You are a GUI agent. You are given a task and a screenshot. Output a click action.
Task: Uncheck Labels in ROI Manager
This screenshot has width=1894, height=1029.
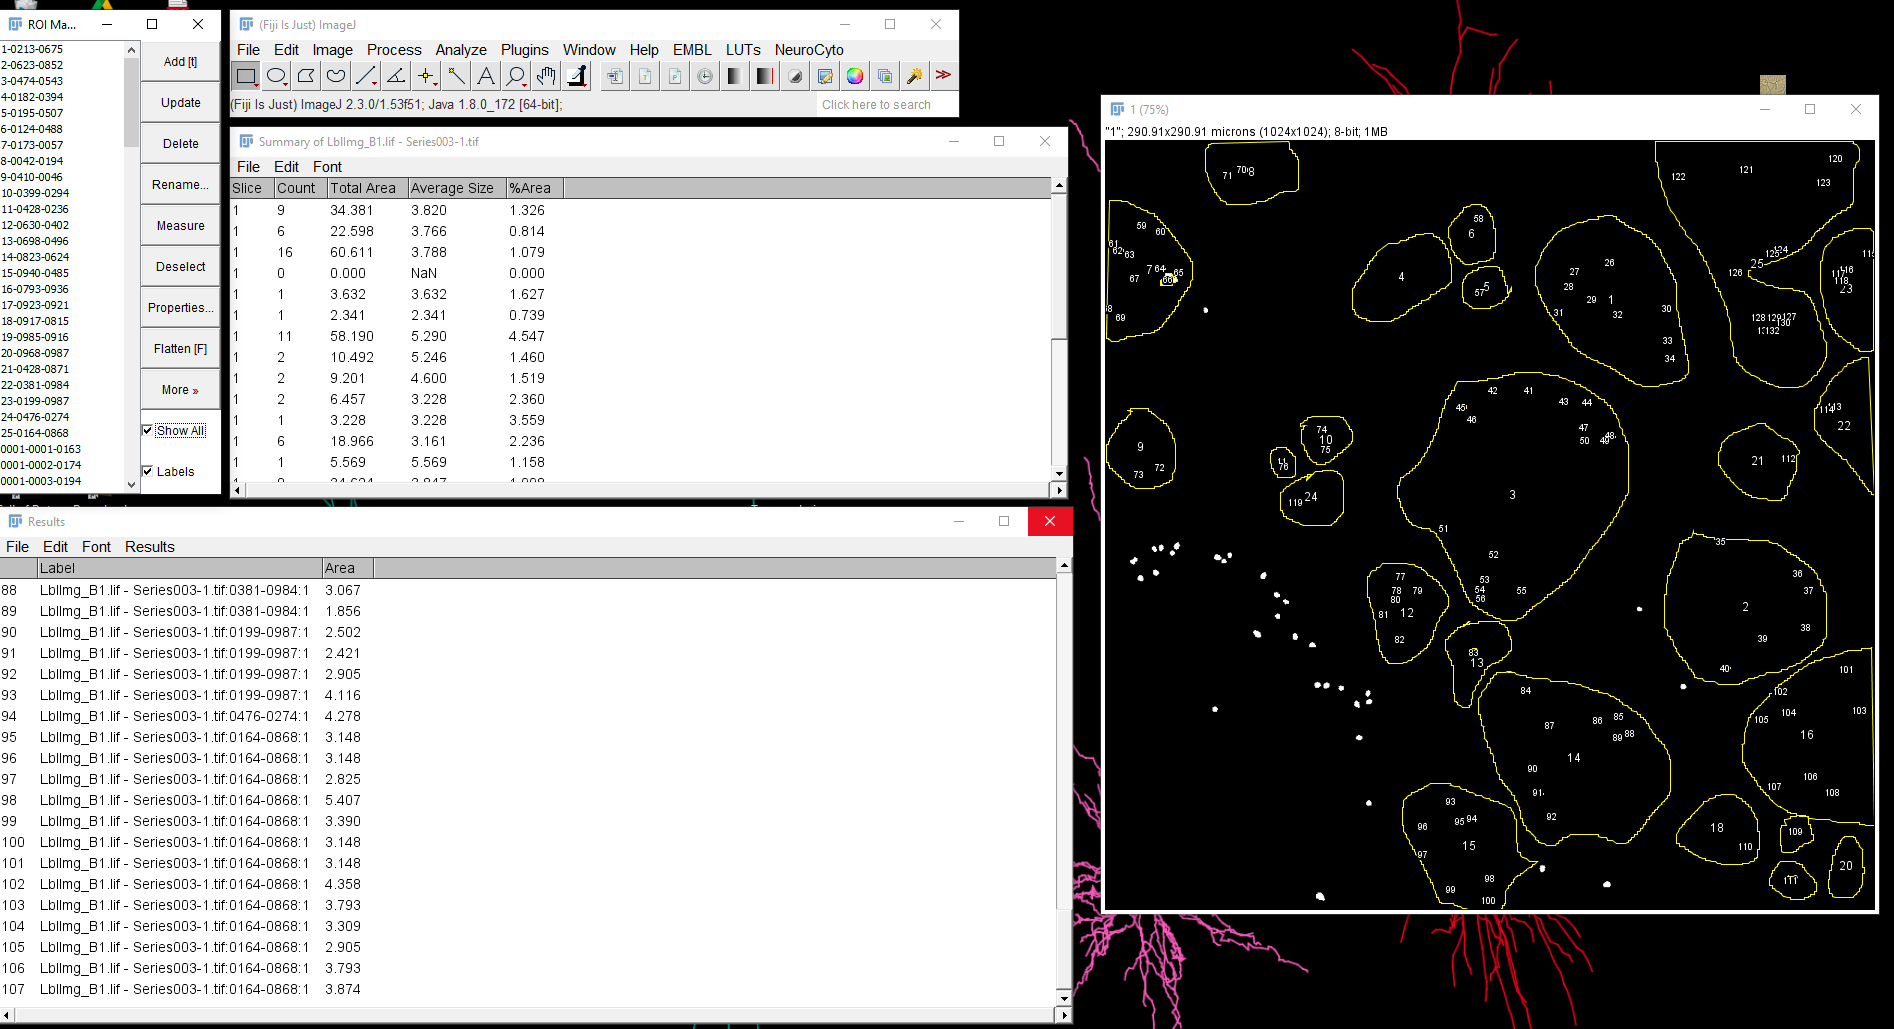[x=148, y=471]
